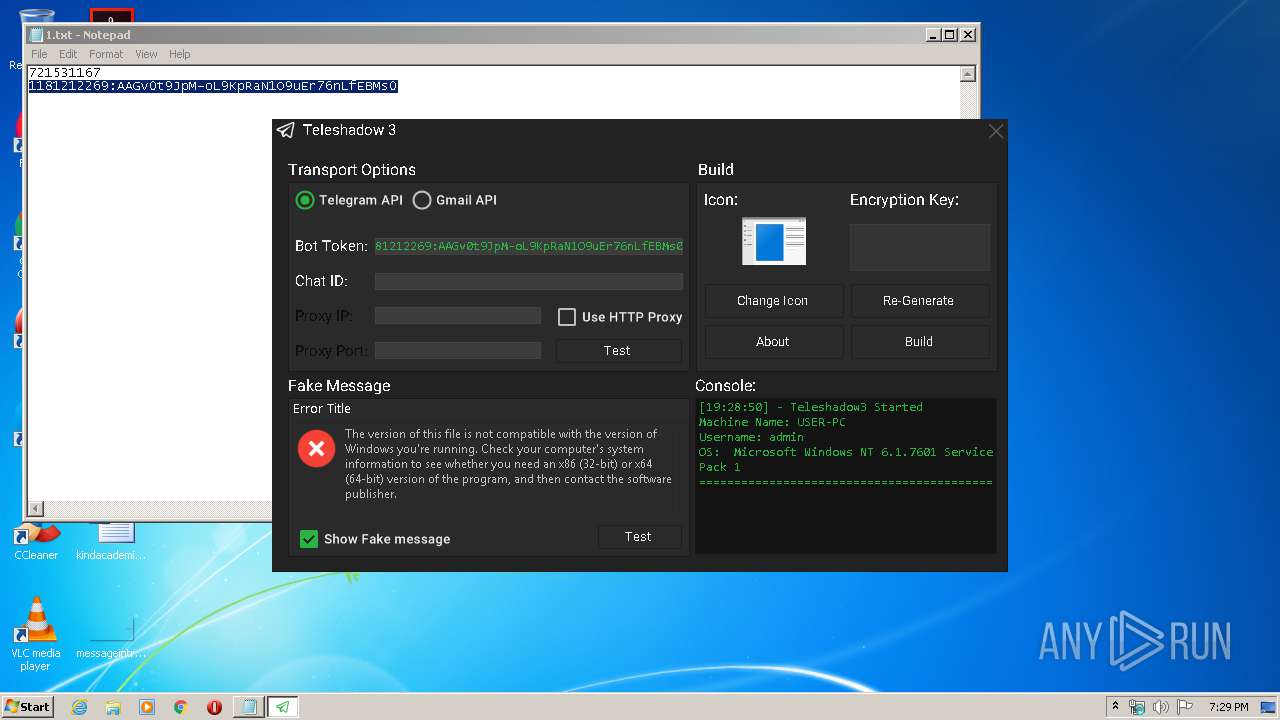
Task: Click the Bot Token input field
Action: [529, 246]
